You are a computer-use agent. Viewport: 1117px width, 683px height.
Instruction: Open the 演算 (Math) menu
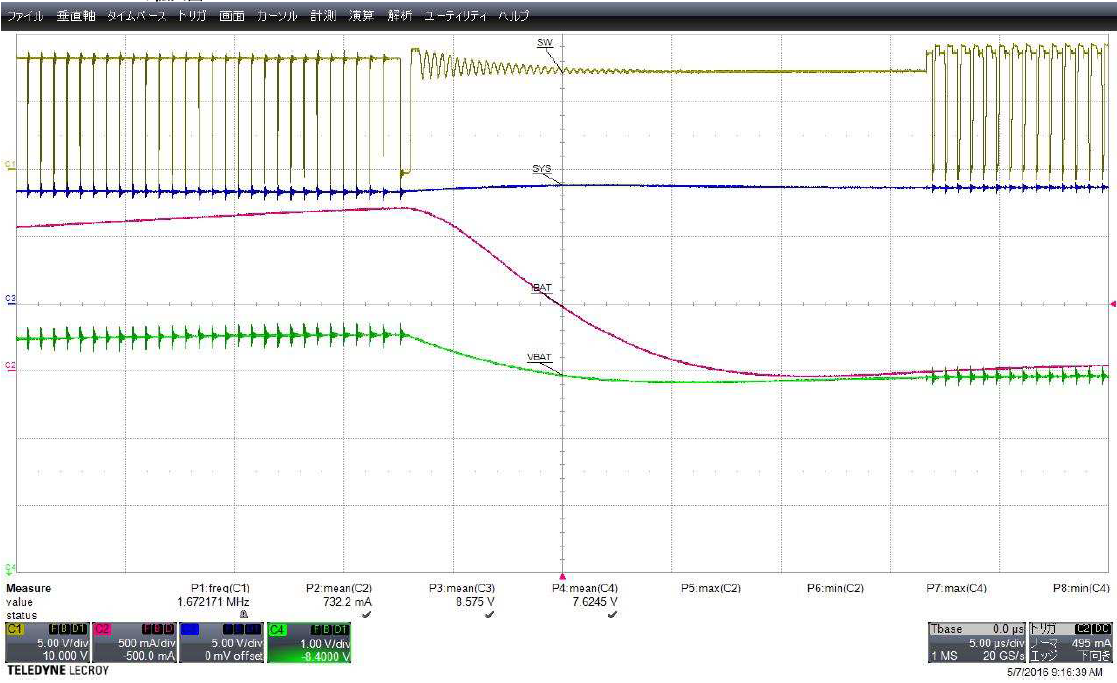(x=361, y=16)
